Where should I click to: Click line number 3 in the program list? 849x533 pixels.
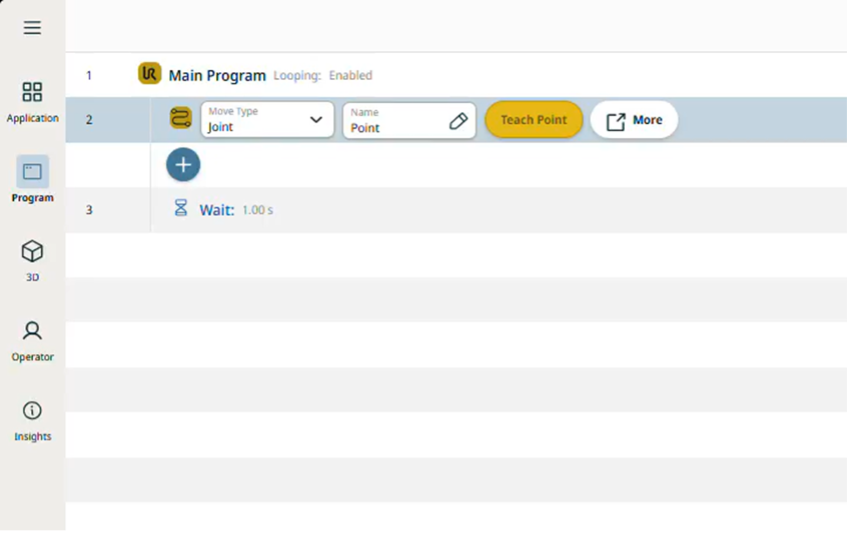(x=89, y=210)
